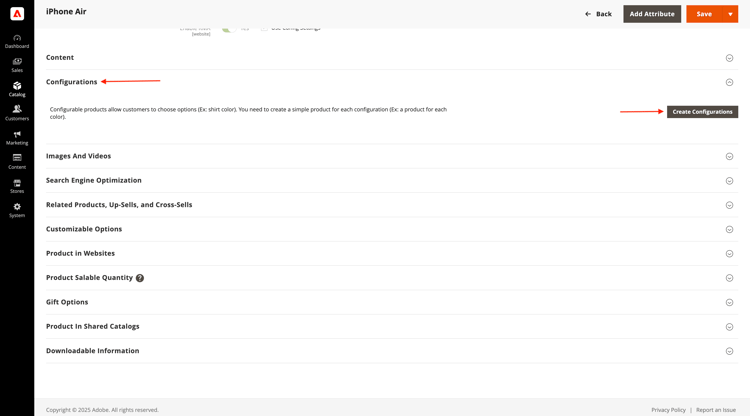Go back using the Back link
Viewport: 750px width, 416px height.
click(598, 14)
